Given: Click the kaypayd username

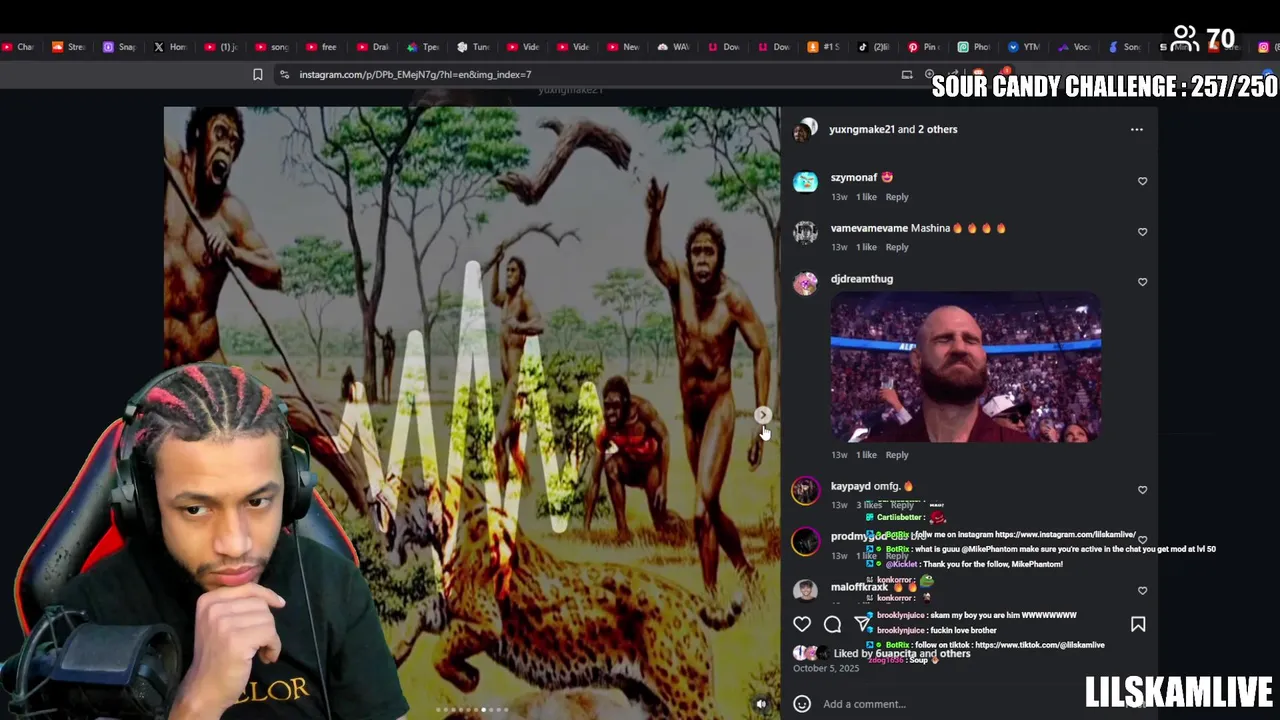Looking at the screenshot, I should [x=851, y=486].
